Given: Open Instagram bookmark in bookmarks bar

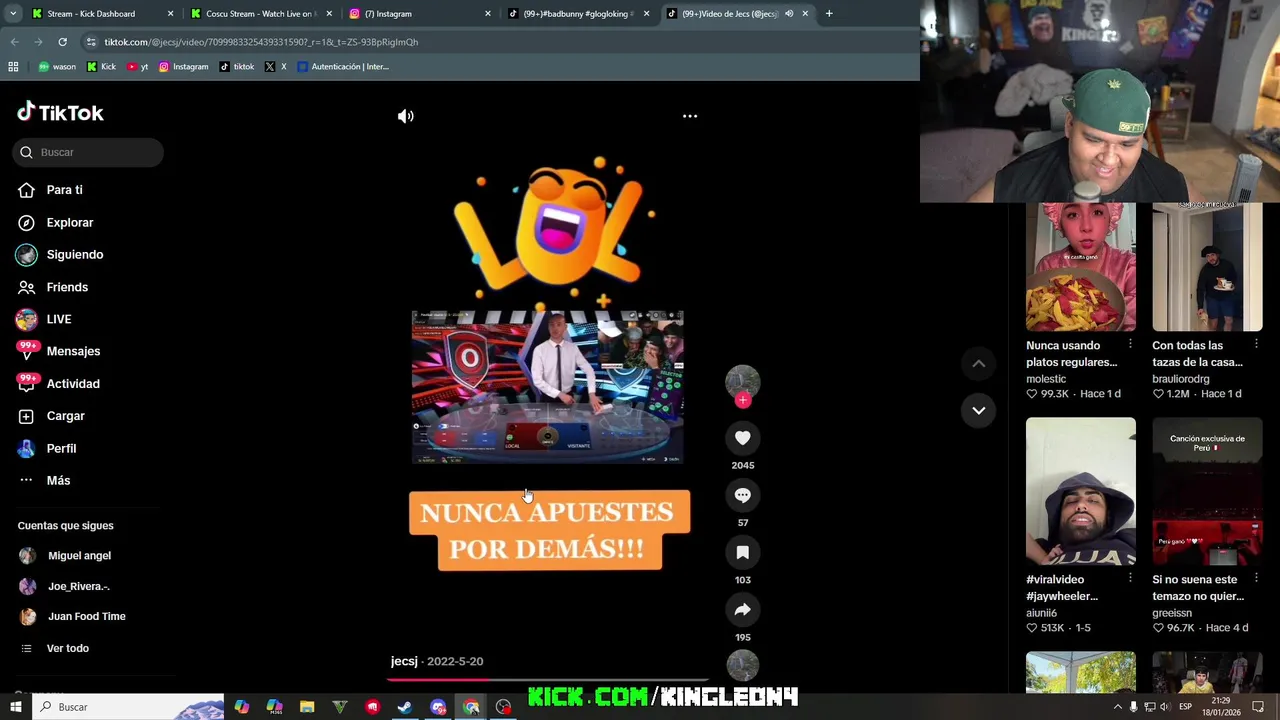Looking at the screenshot, I should (183, 67).
